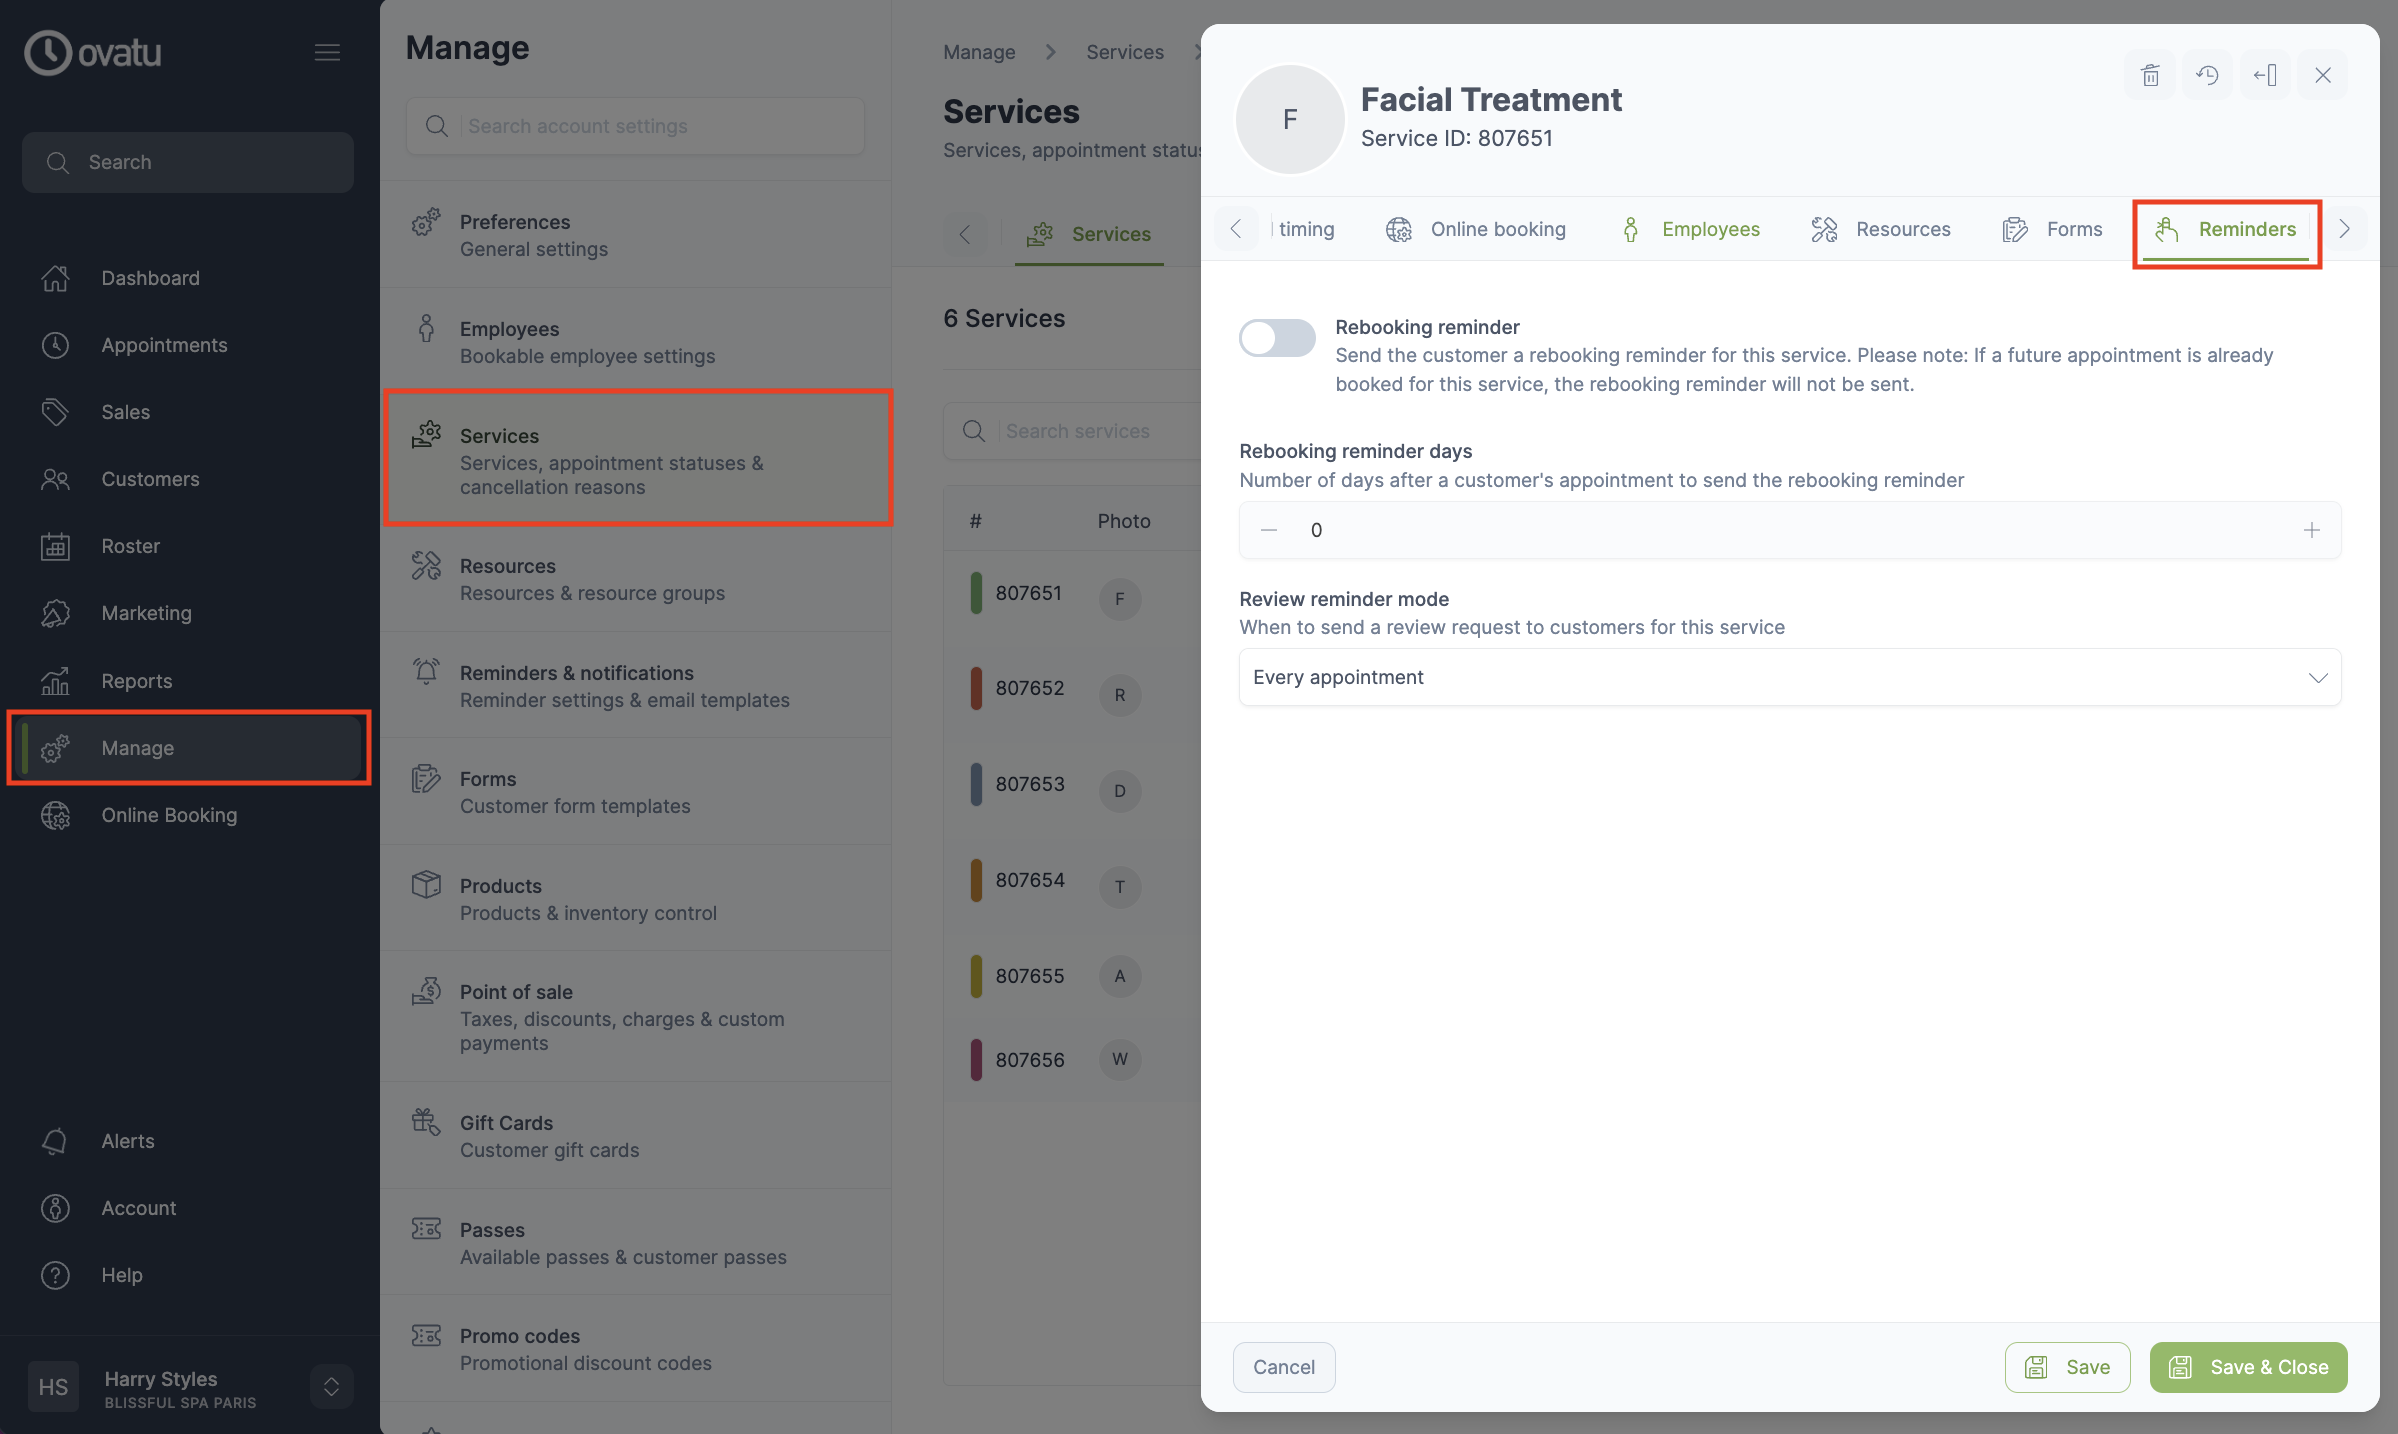Click blue color bar of service 807653
2398x1434 pixels.
pyautogui.click(x=976, y=784)
